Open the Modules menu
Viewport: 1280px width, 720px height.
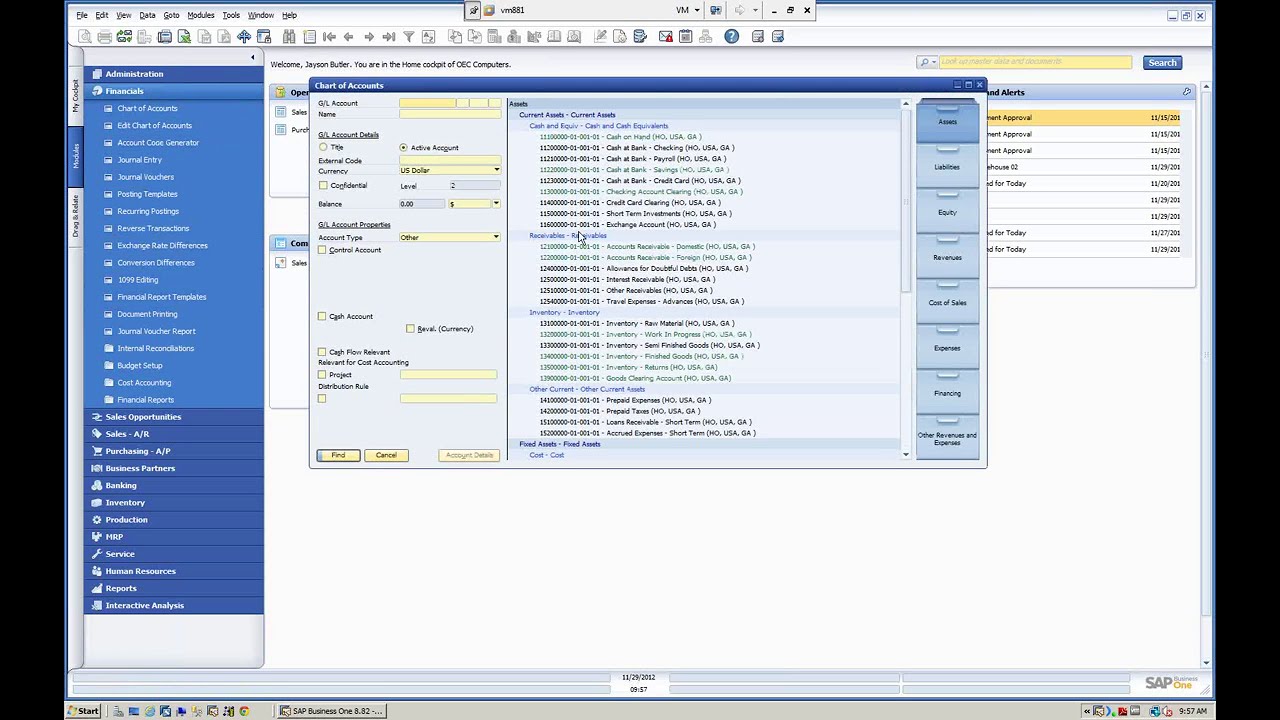tap(200, 15)
